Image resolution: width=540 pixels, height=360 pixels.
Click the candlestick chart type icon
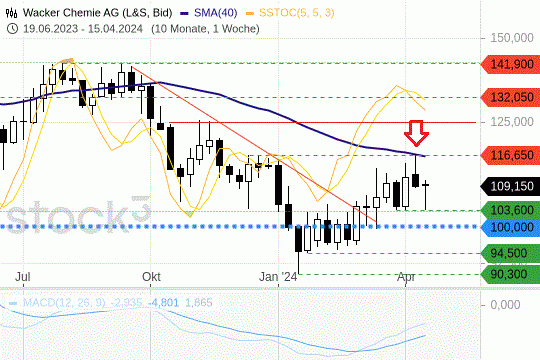(x=11, y=13)
